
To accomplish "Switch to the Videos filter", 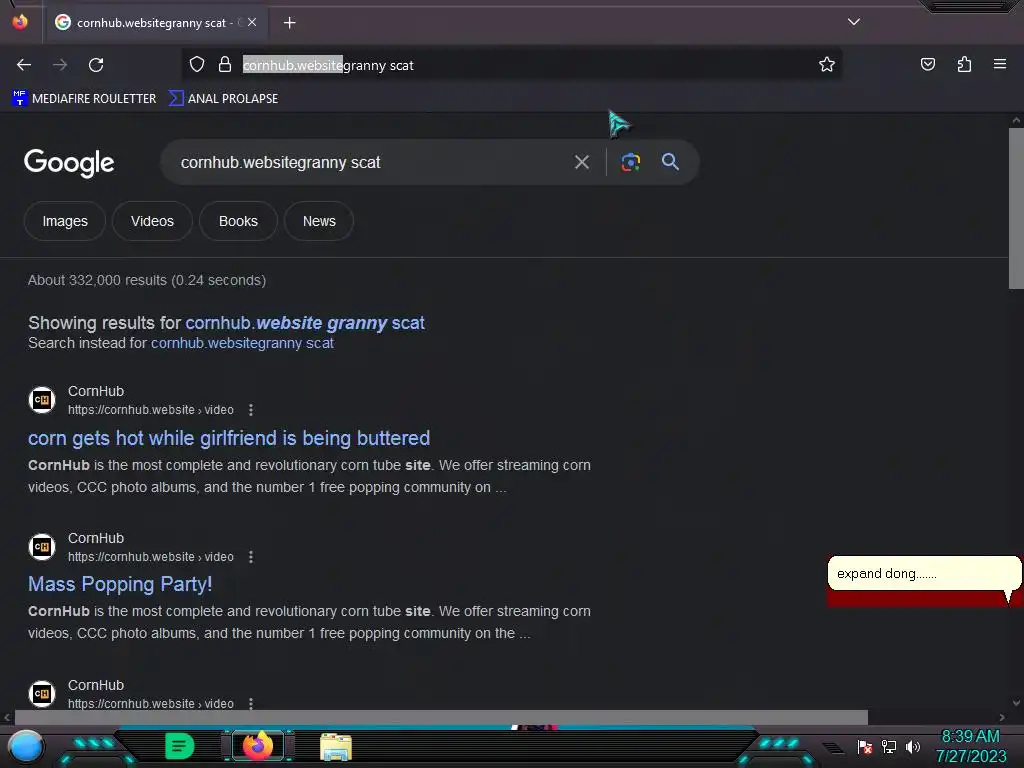I will 152,221.
